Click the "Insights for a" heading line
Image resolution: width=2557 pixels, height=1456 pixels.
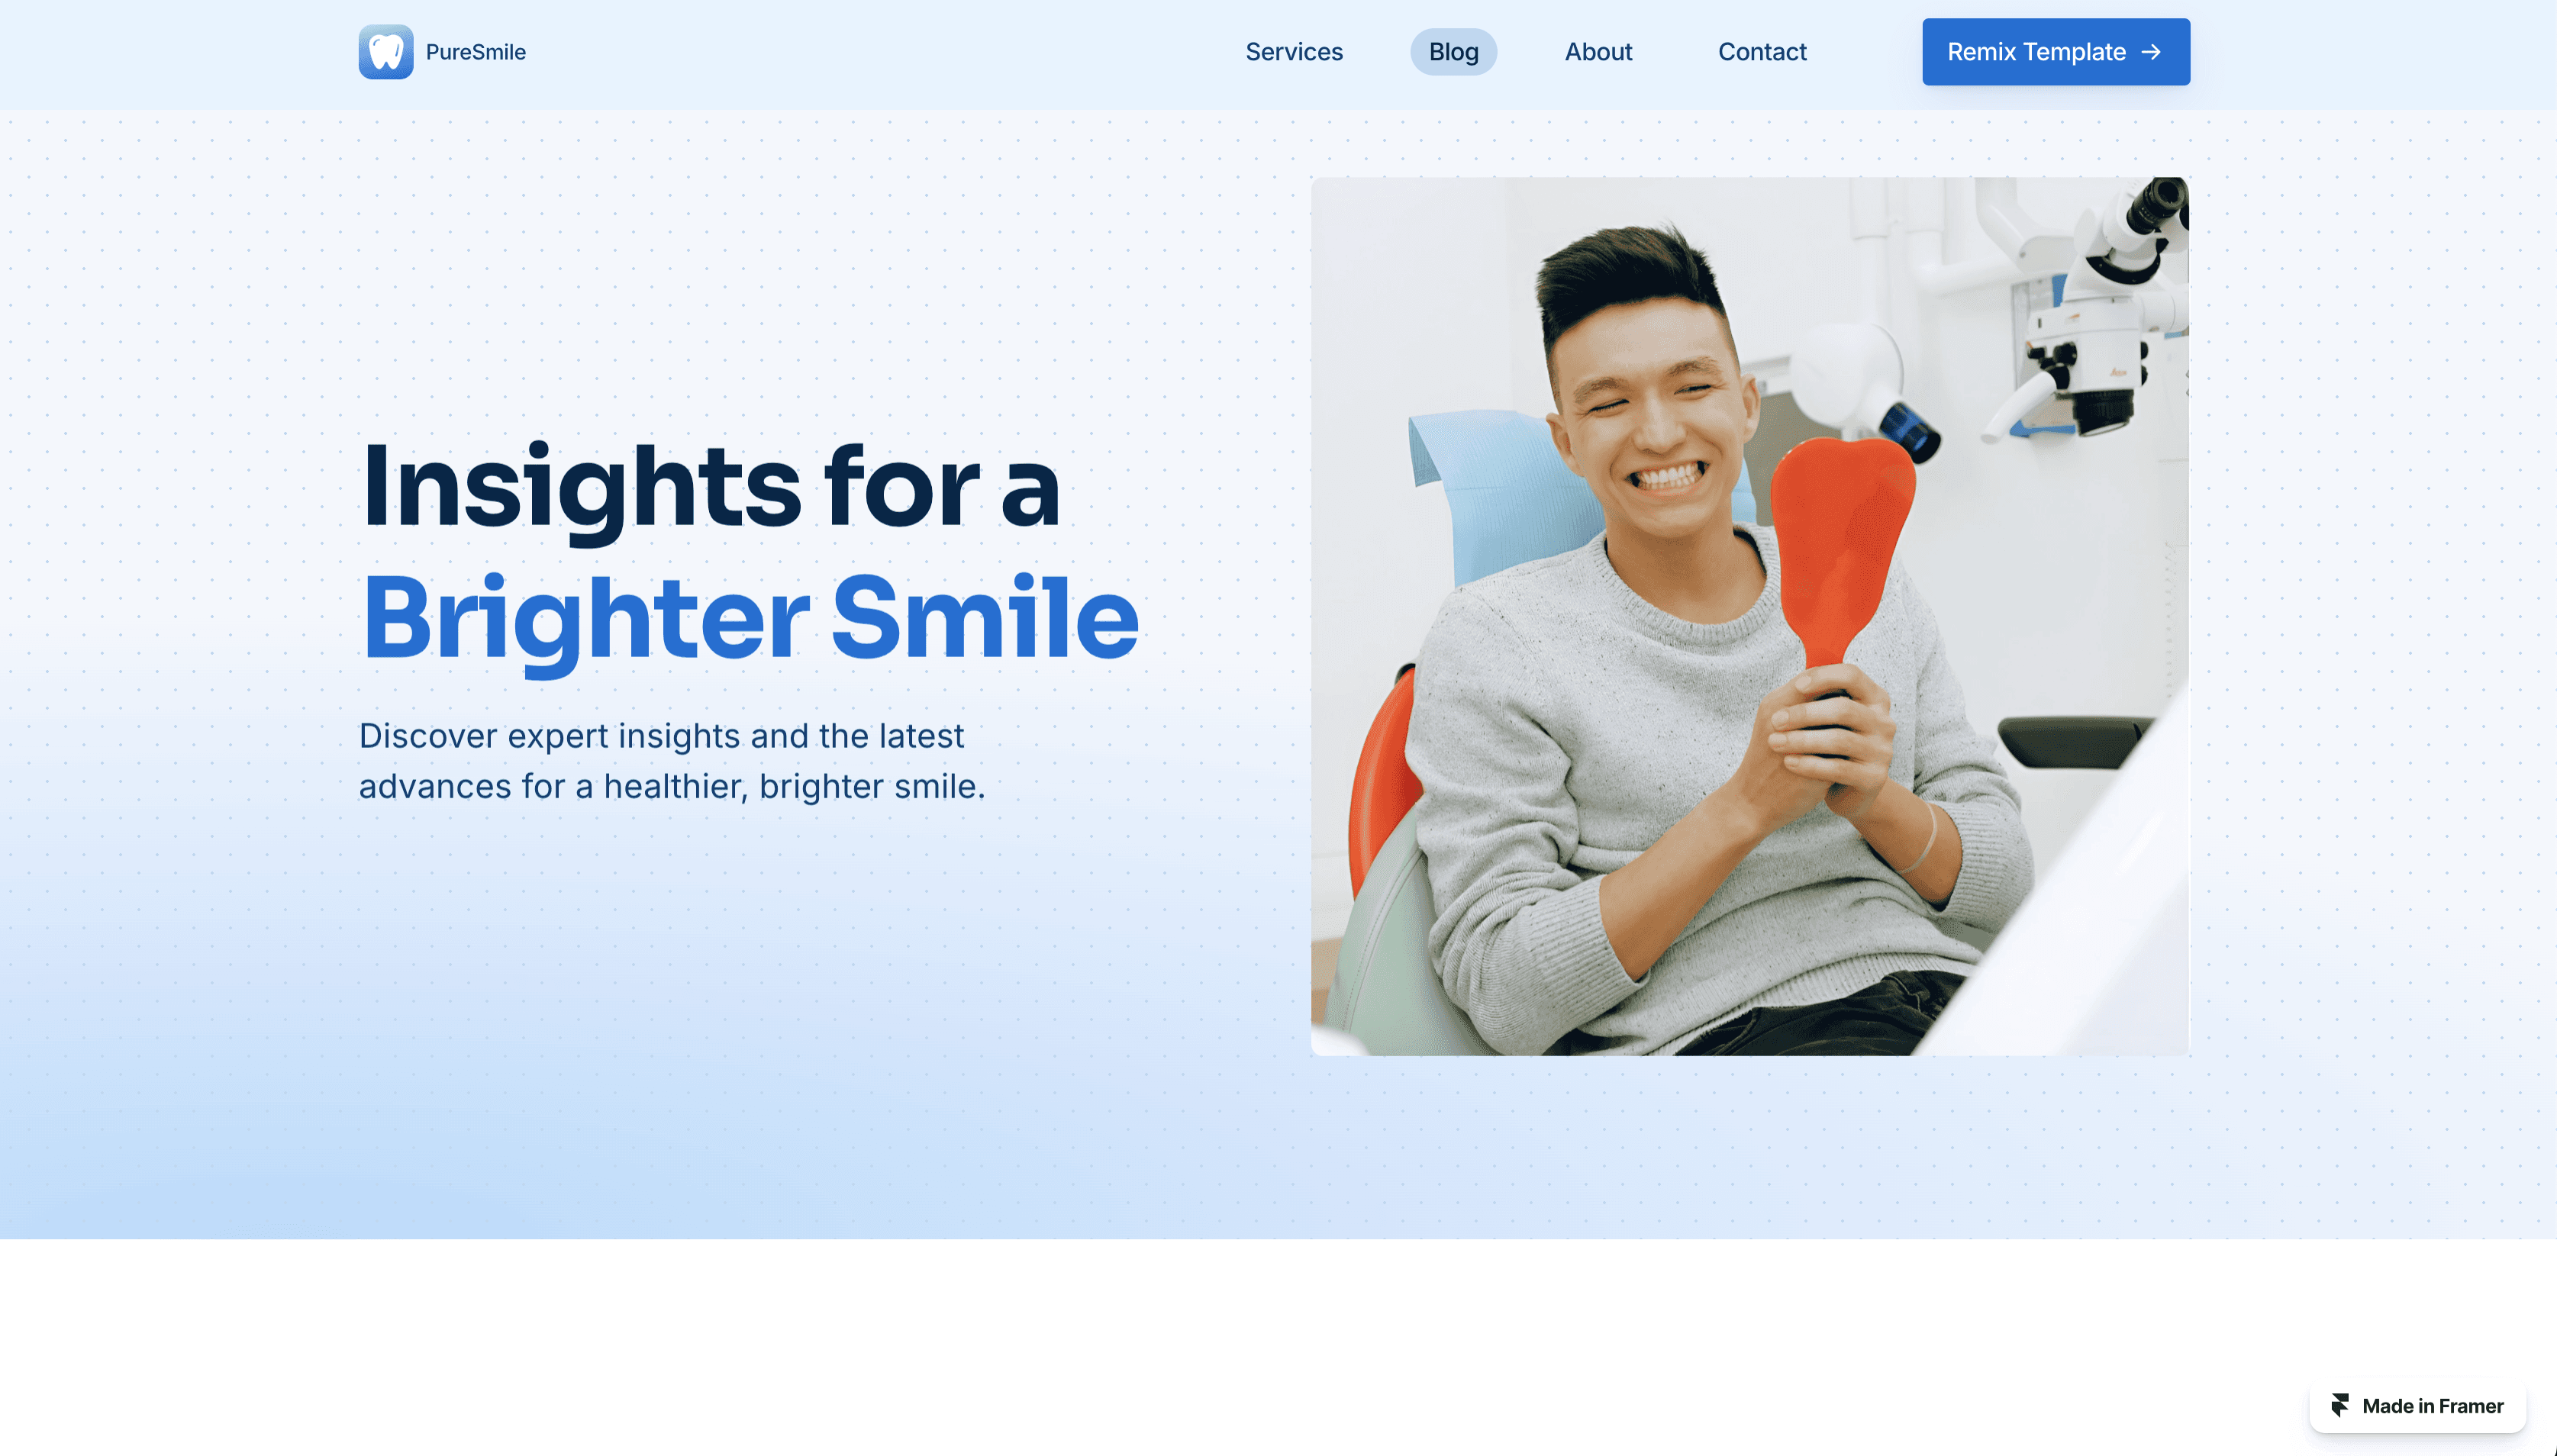711,487
